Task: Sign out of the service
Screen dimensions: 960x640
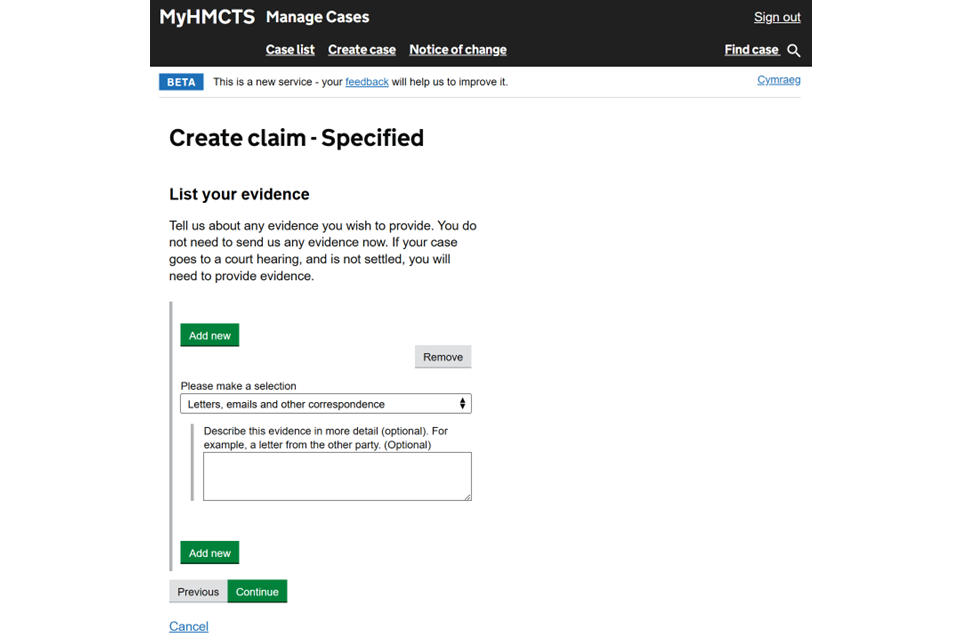Action: coord(777,17)
